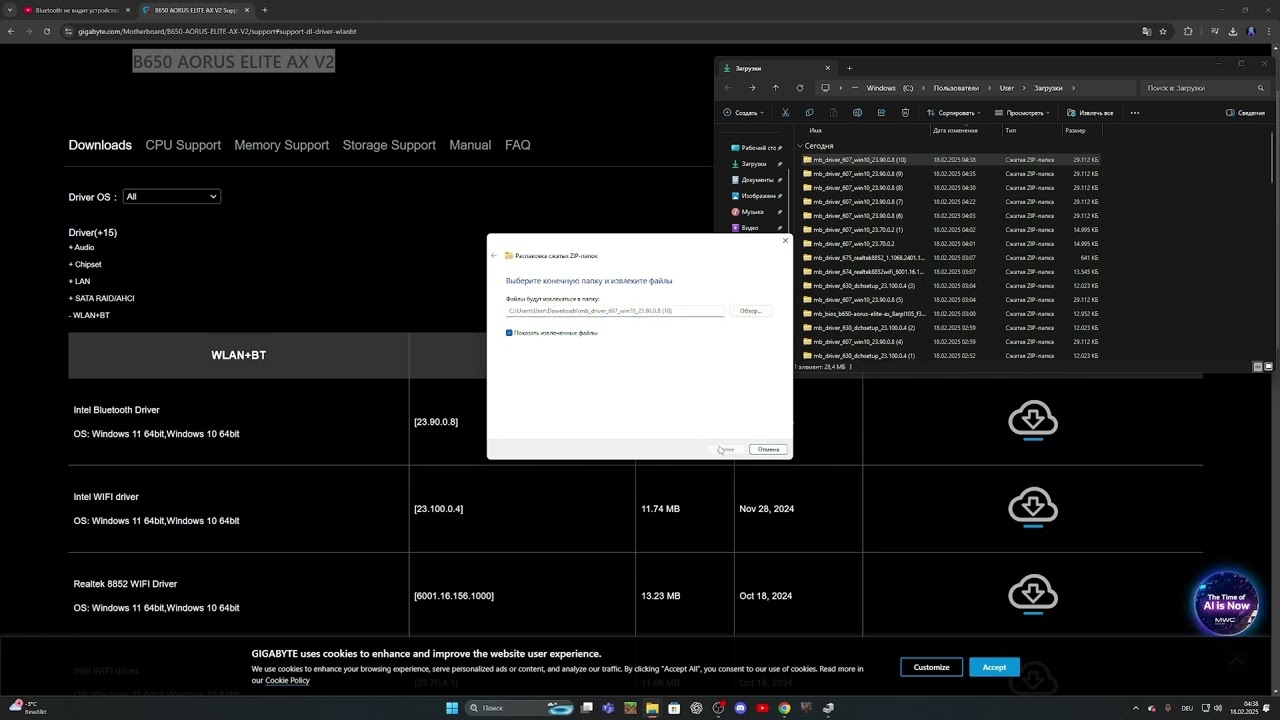The width and height of the screenshot is (1280, 720).
Task: Click the browser address bar
Action: coord(600,31)
